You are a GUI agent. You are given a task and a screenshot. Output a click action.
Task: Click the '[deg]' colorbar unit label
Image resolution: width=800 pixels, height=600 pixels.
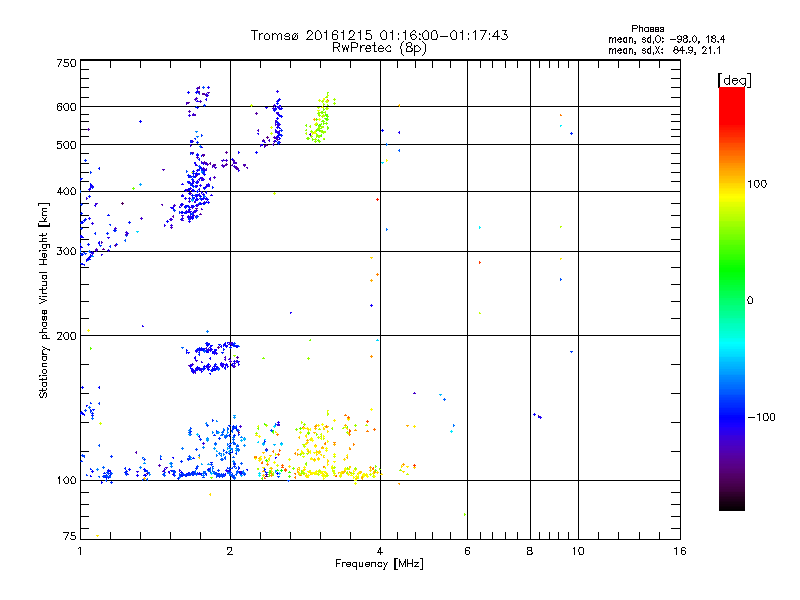pyautogui.click(x=734, y=80)
